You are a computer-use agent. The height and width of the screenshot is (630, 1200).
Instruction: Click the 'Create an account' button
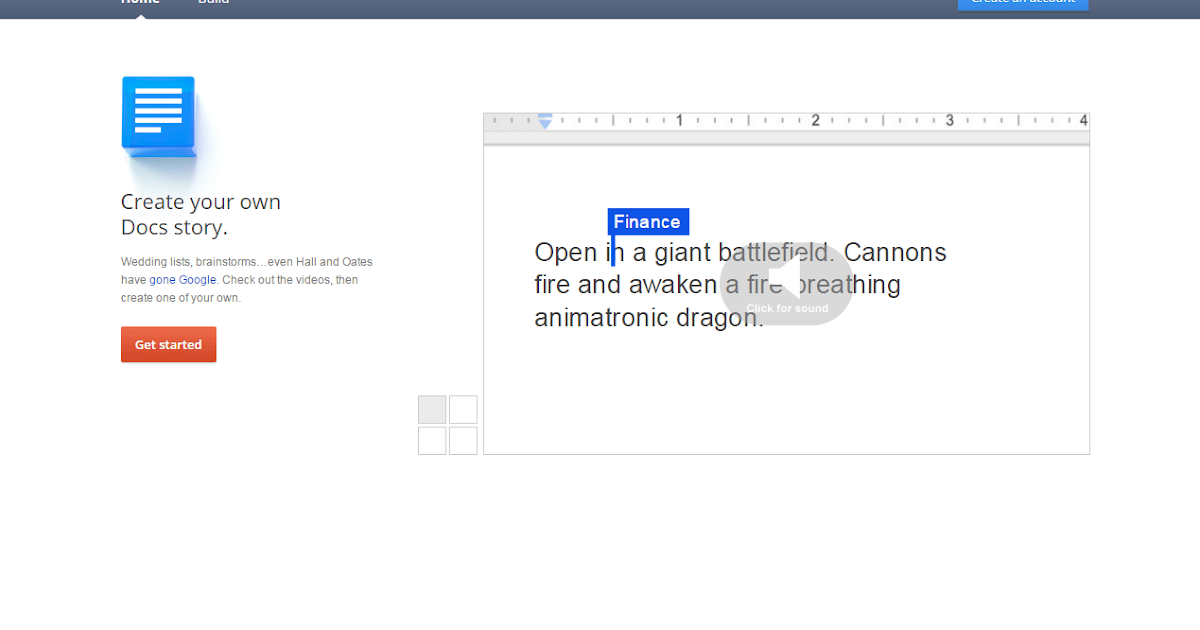pos(1022,4)
